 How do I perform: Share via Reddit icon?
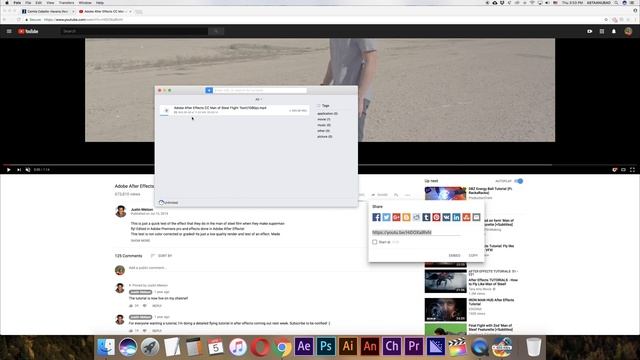(x=416, y=217)
